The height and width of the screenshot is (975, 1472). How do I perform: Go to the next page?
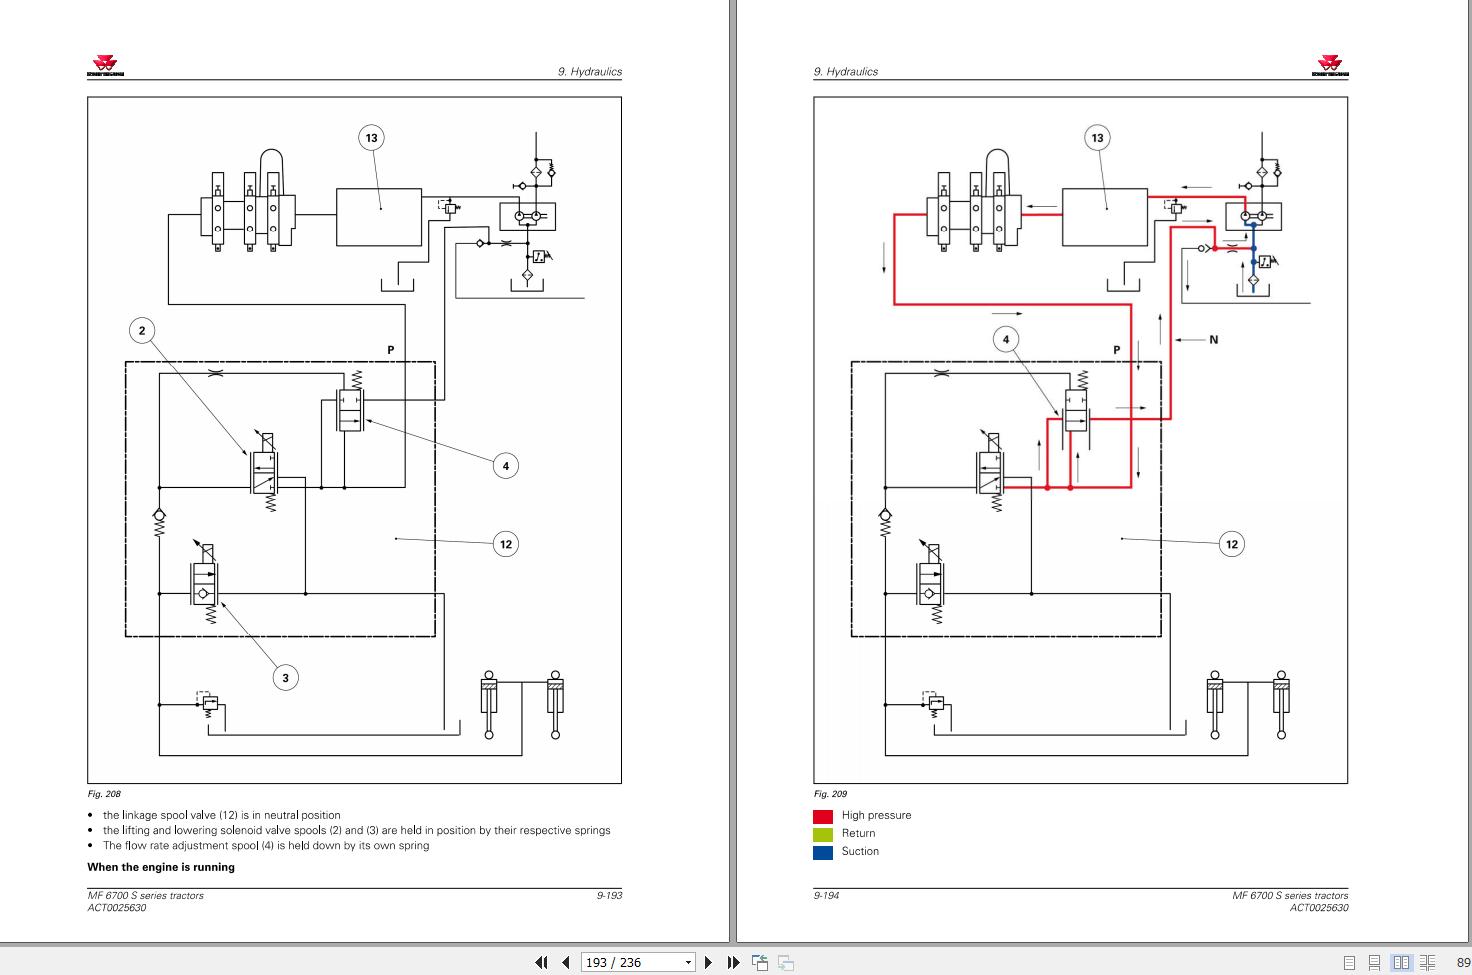pos(708,962)
